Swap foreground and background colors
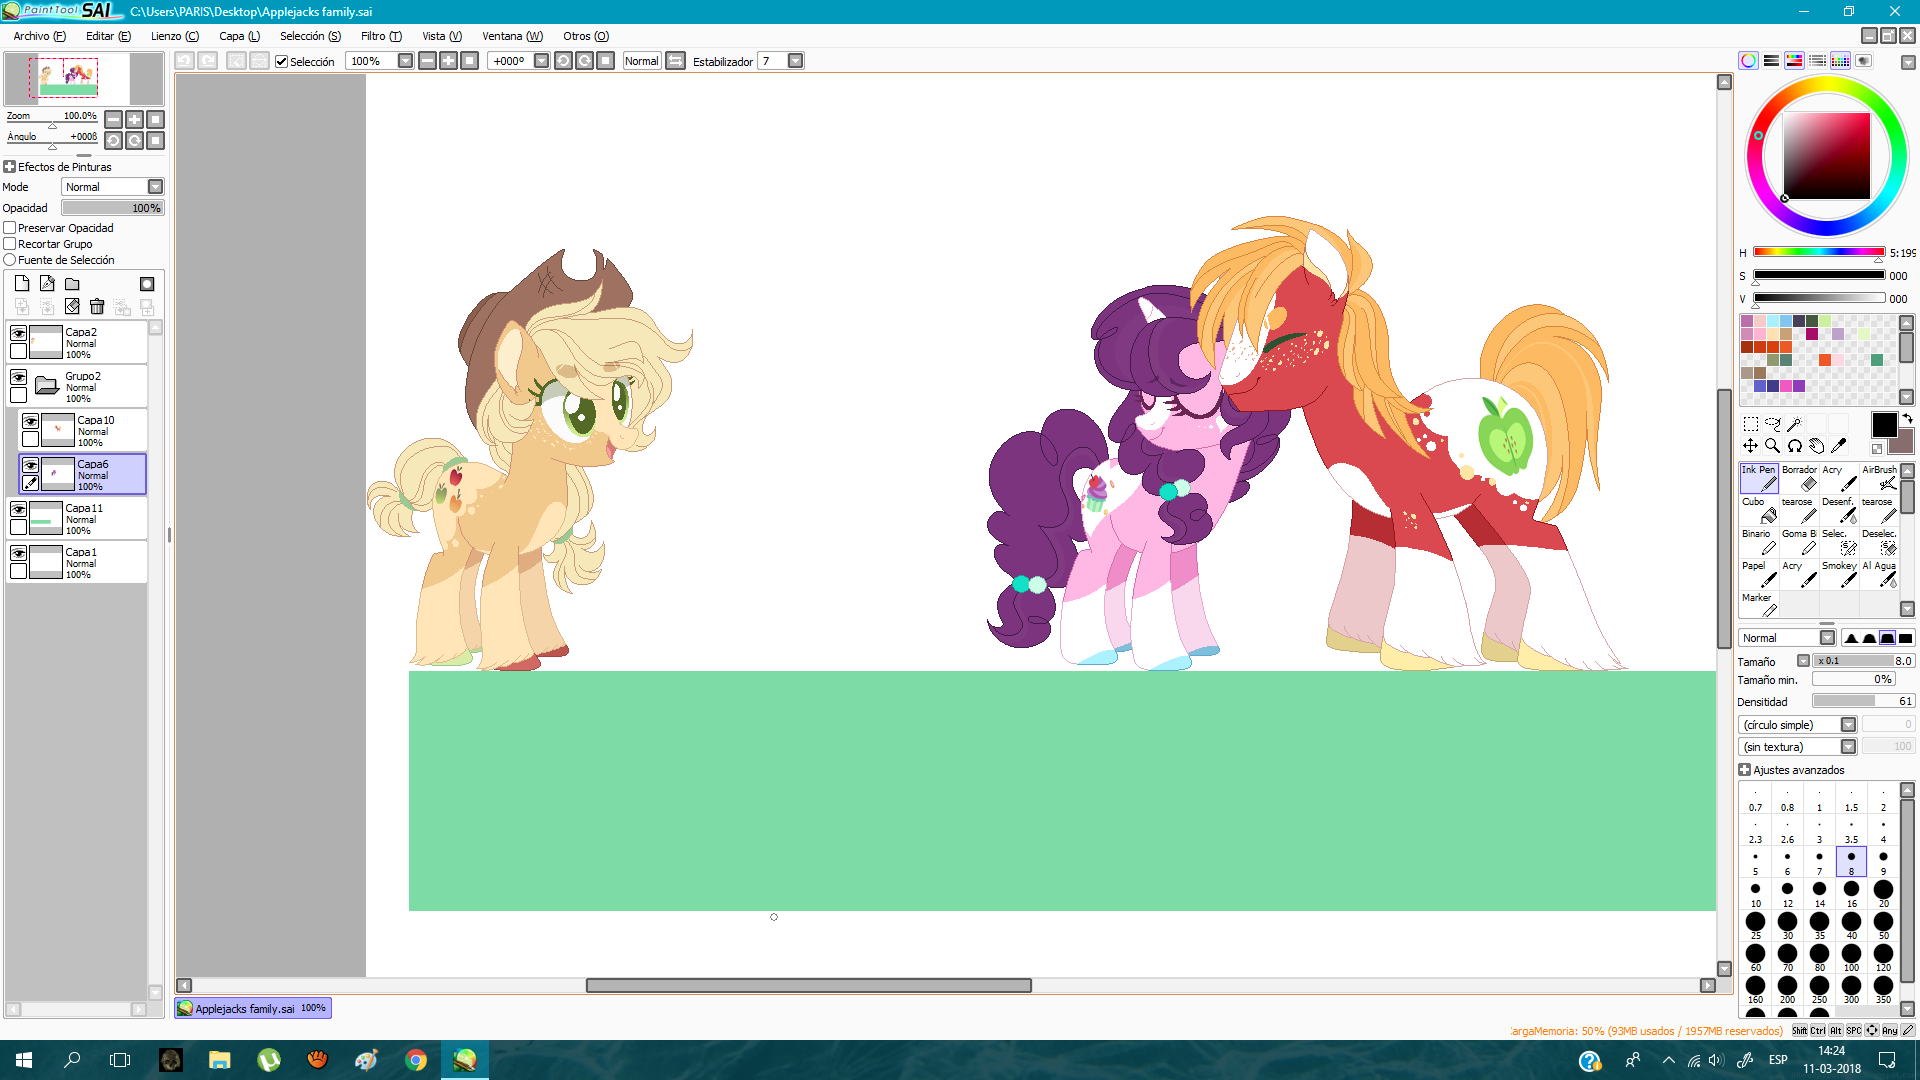 1907,418
